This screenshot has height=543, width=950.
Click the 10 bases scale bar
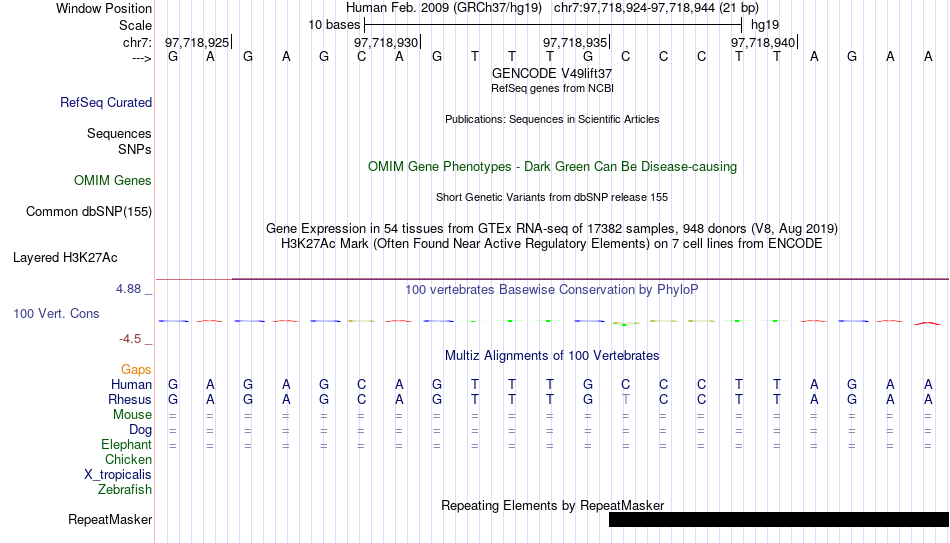coord(553,25)
